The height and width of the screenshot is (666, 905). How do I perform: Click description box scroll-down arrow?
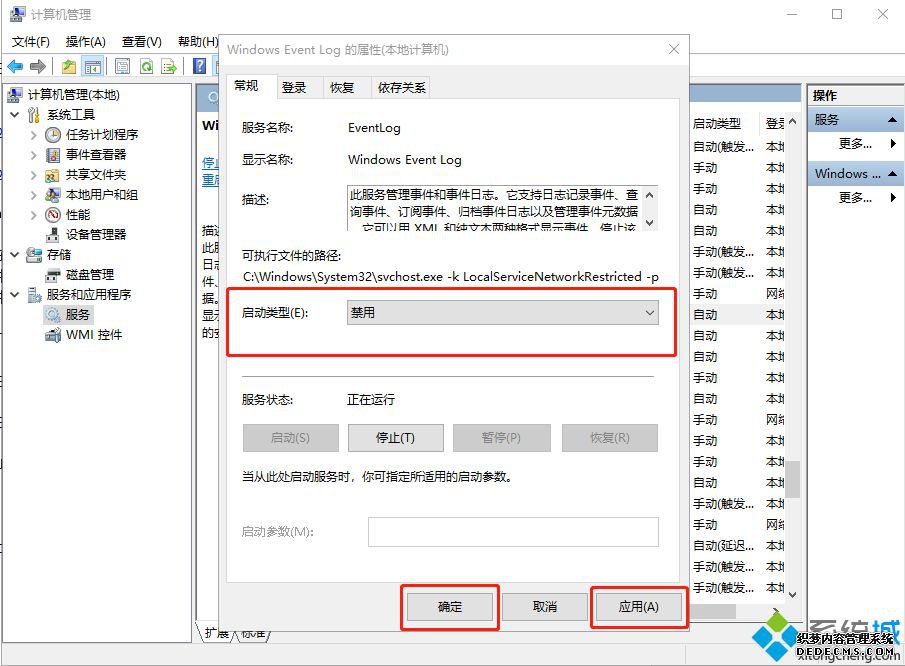click(650, 223)
